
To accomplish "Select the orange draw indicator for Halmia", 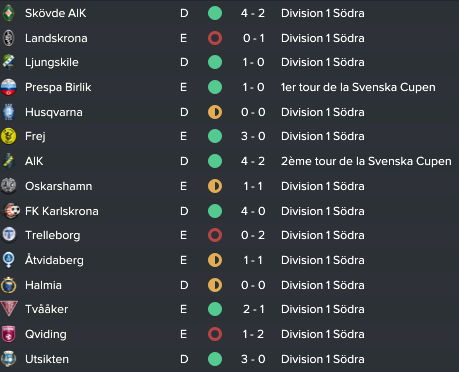I will point(215,285).
